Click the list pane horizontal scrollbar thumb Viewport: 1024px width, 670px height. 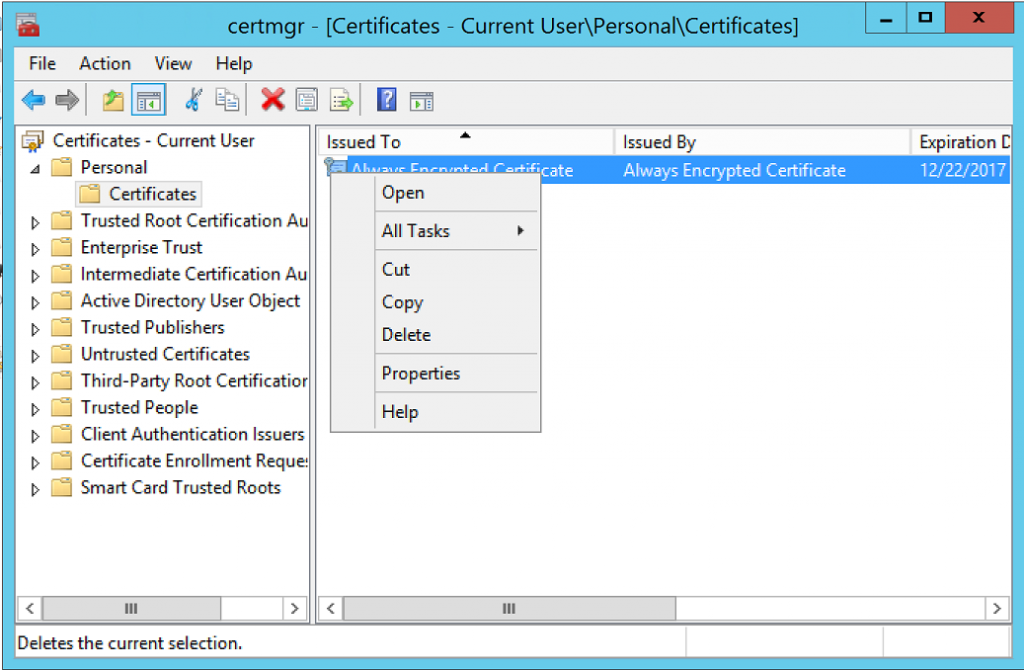point(509,609)
